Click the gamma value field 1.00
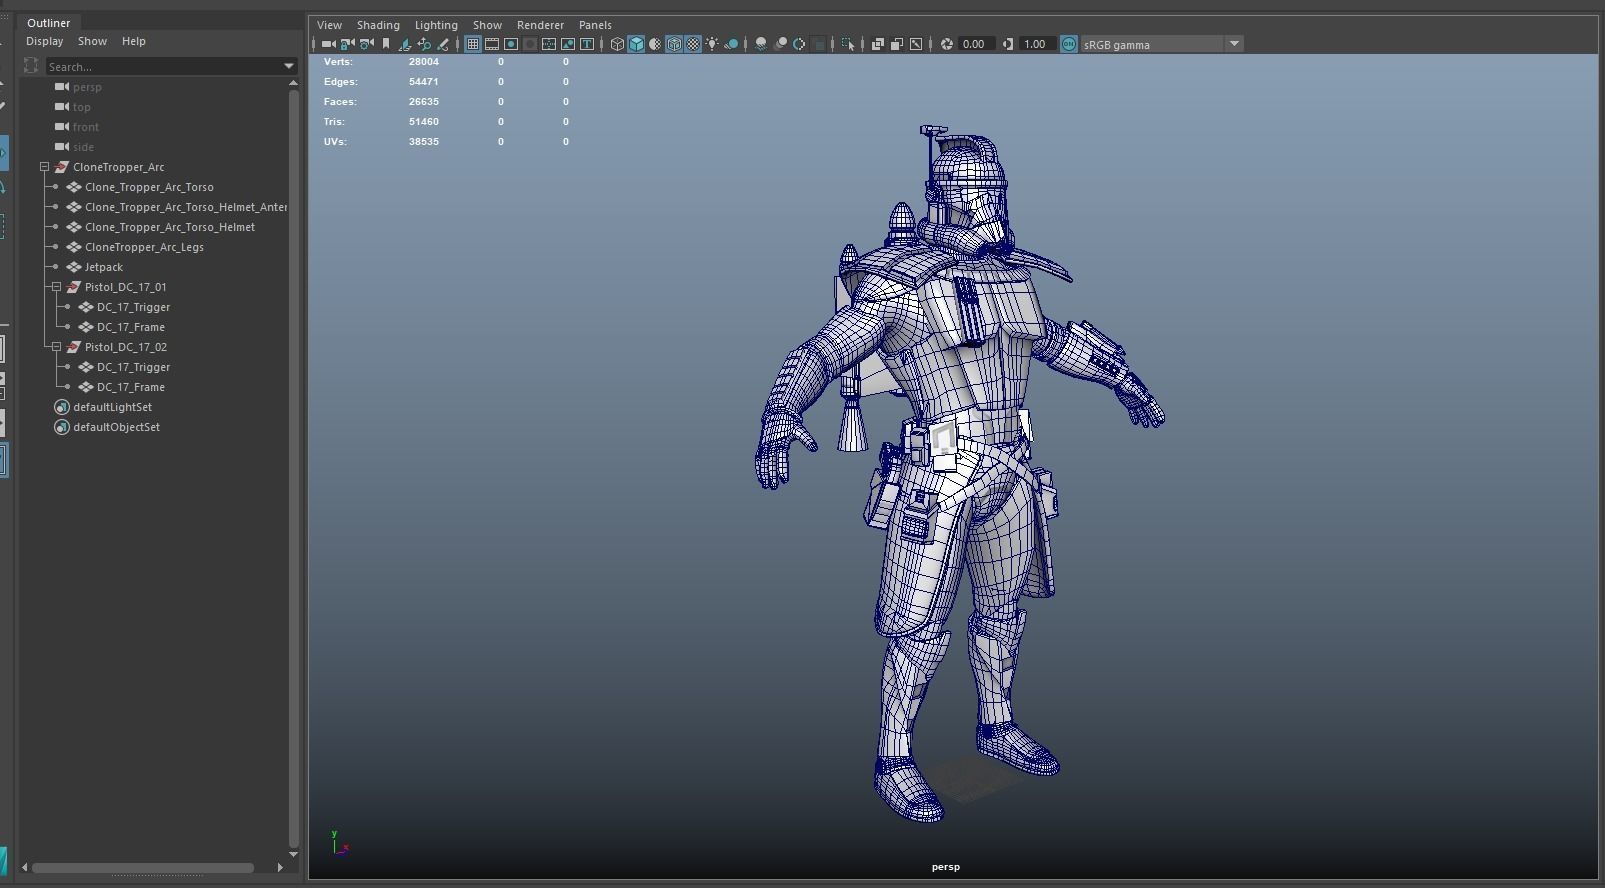 click(x=1037, y=44)
